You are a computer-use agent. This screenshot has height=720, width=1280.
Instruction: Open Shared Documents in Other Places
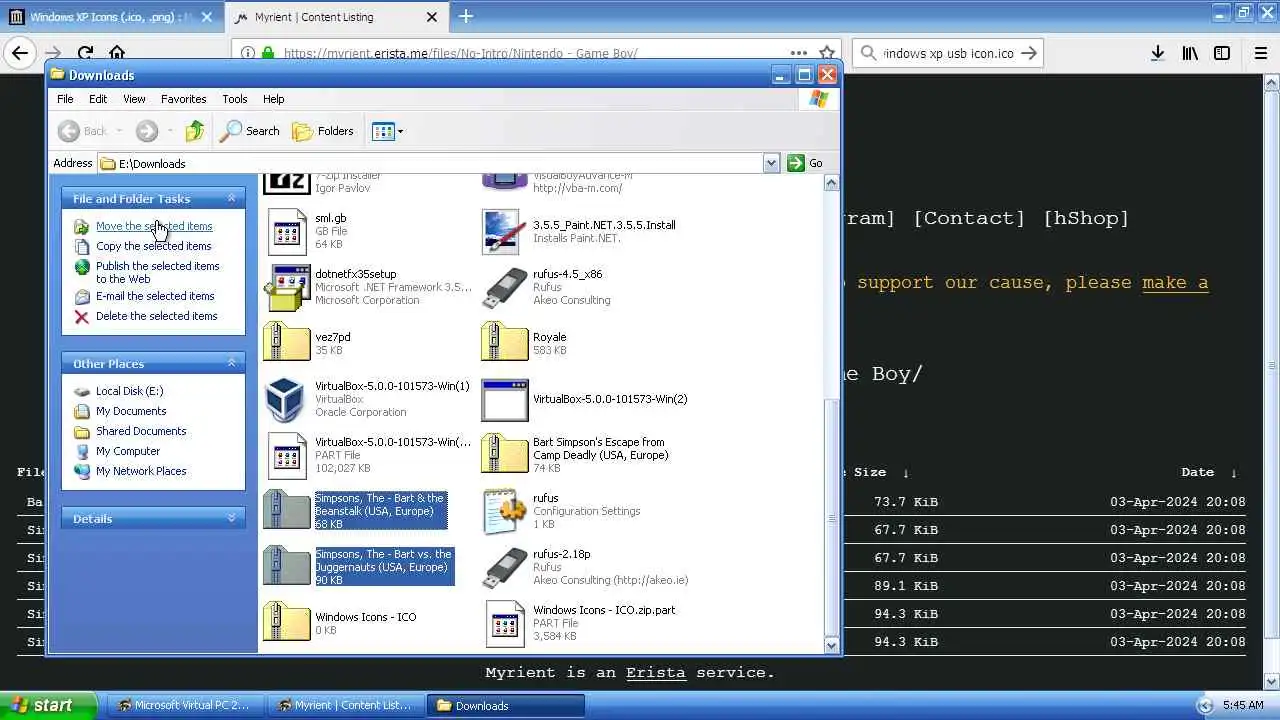[141, 431]
